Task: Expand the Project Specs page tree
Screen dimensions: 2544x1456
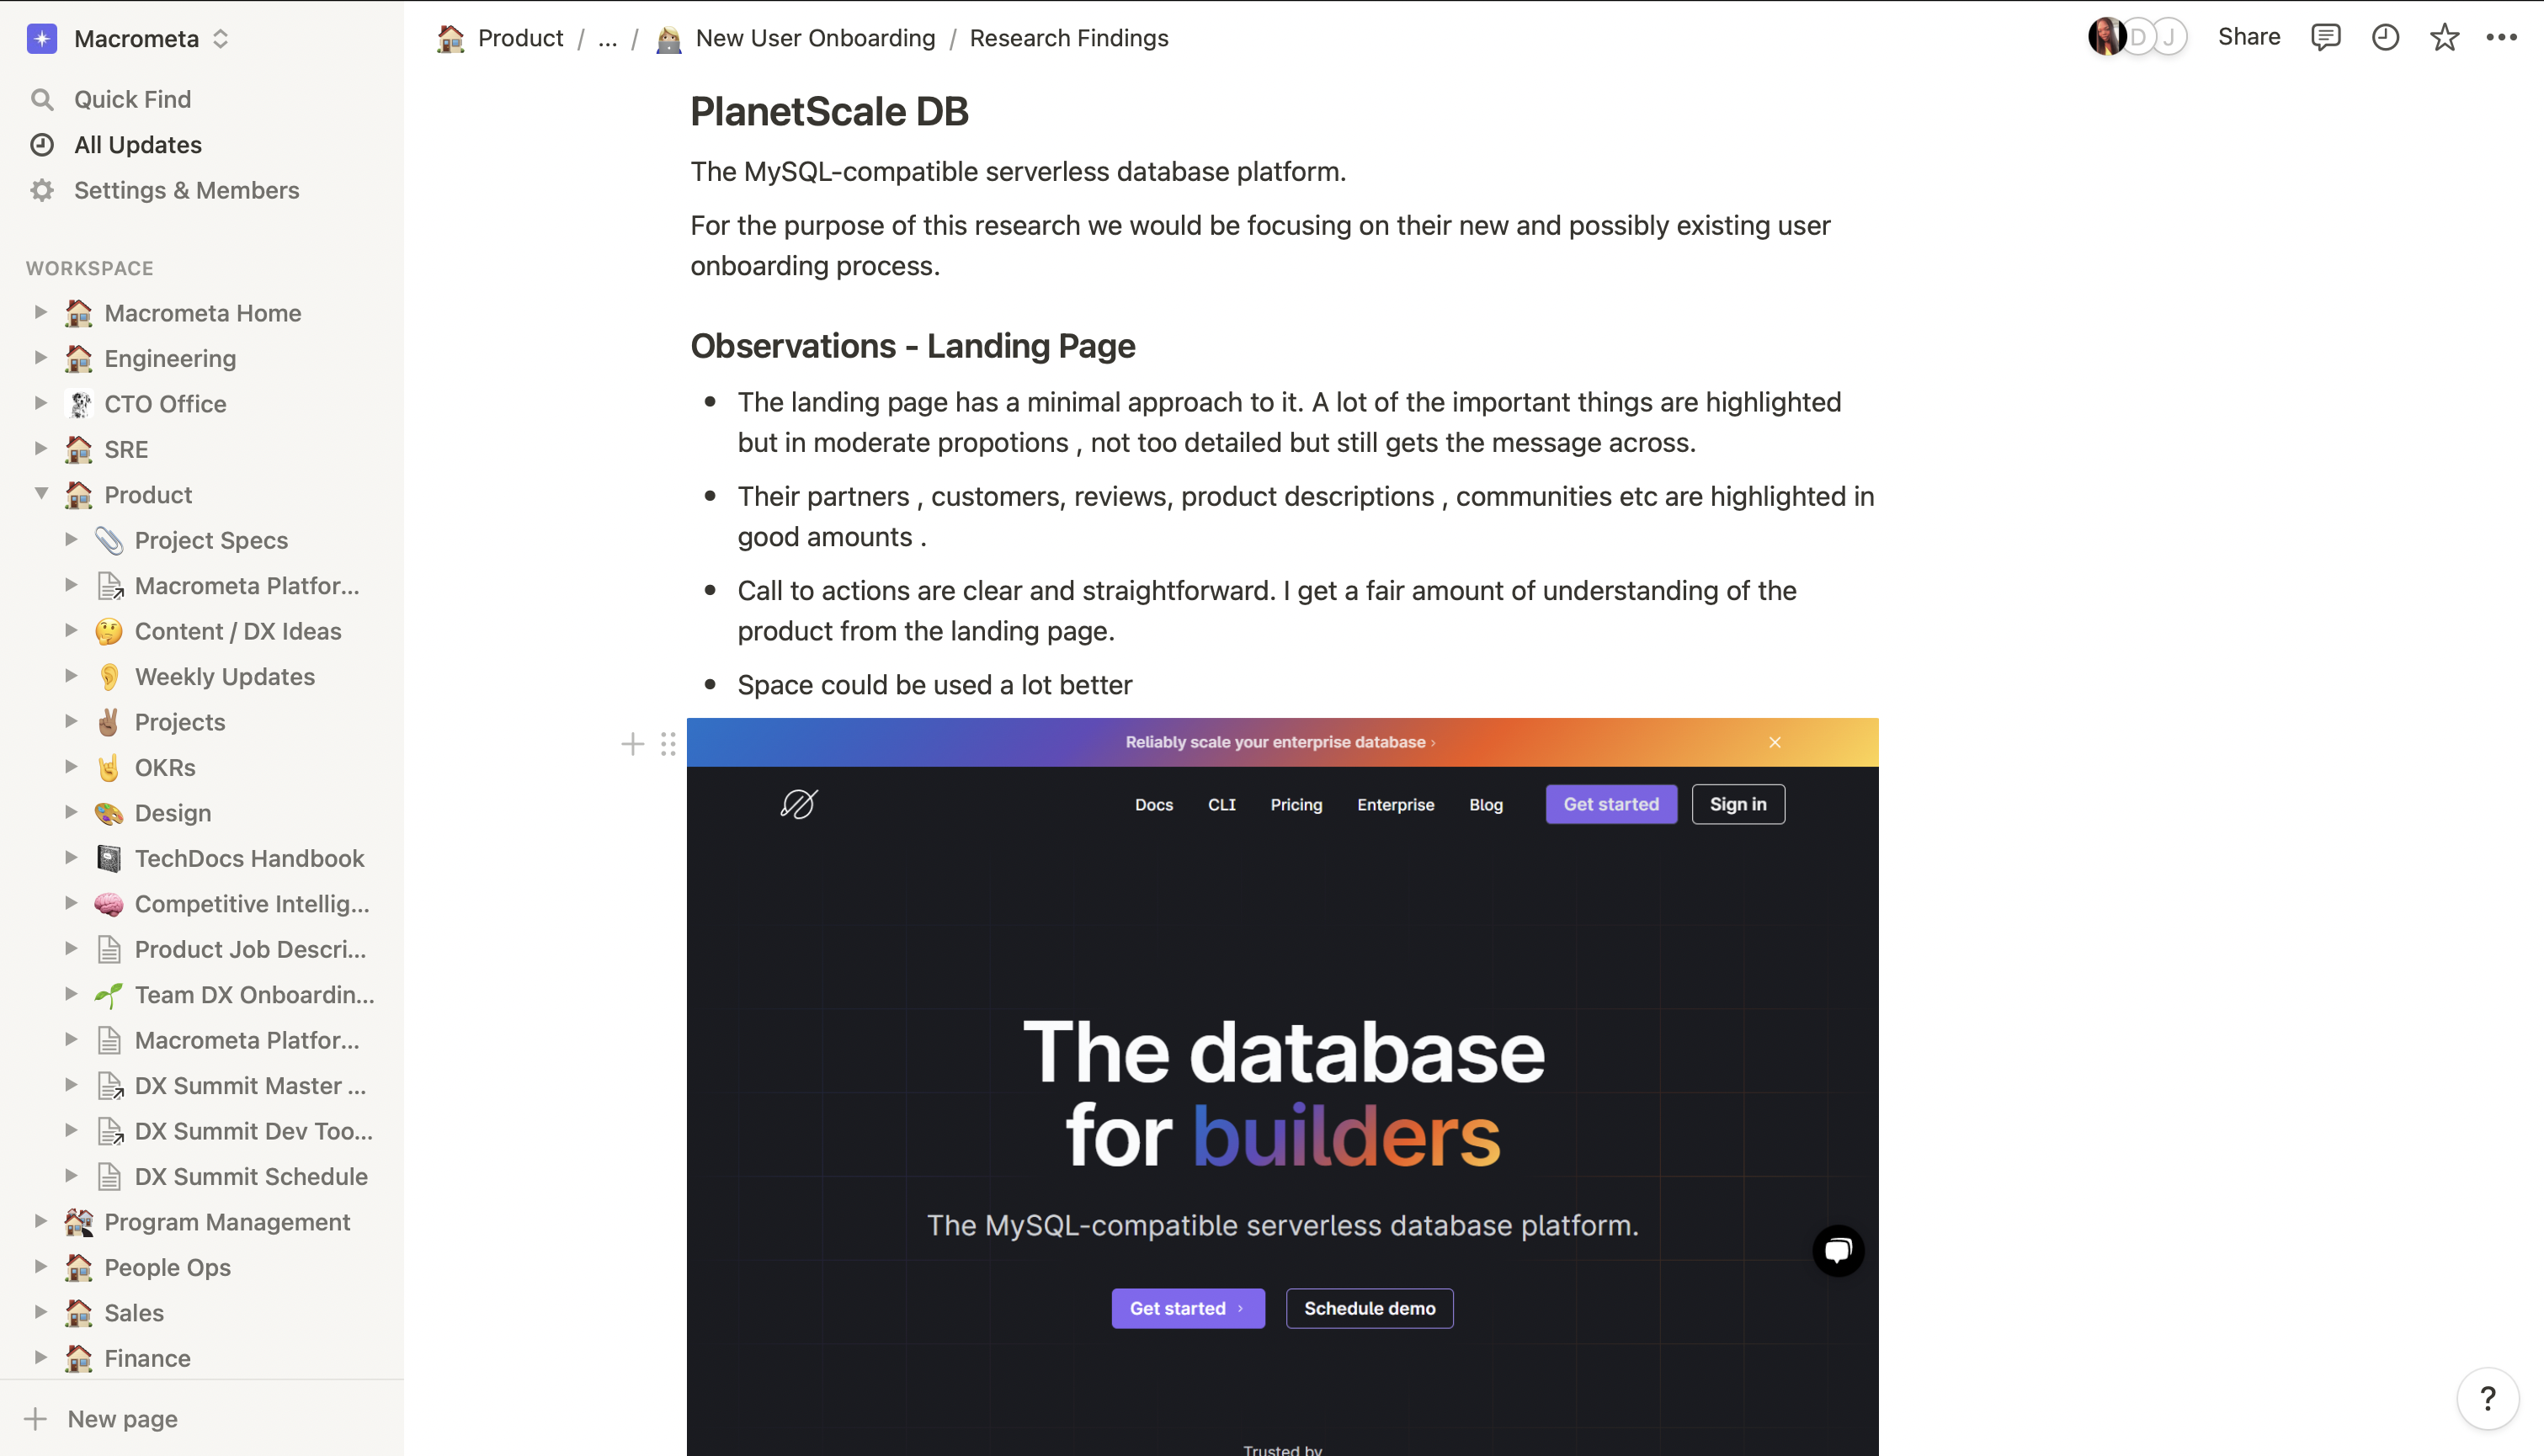Action: coord(71,540)
